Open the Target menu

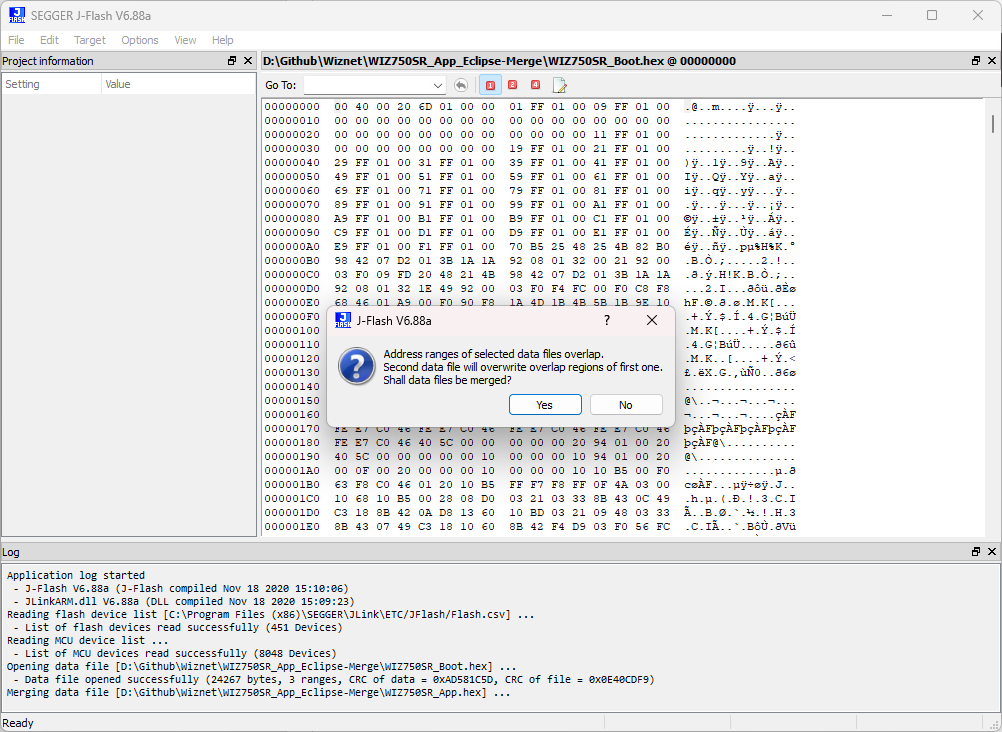tap(89, 40)
